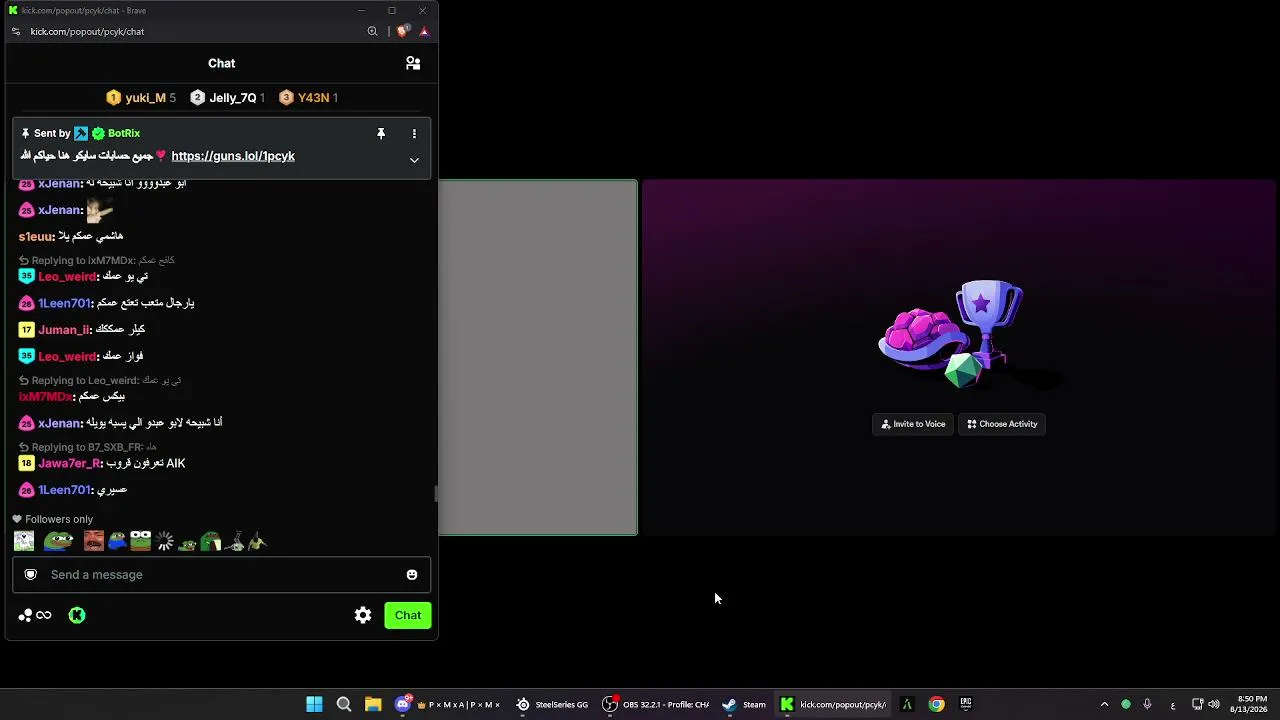Insert the smug Pepe frog emote
Image resolution: width=1280 pixels, height=720 pixels.
pyautogui.click(x=58, y=541)
